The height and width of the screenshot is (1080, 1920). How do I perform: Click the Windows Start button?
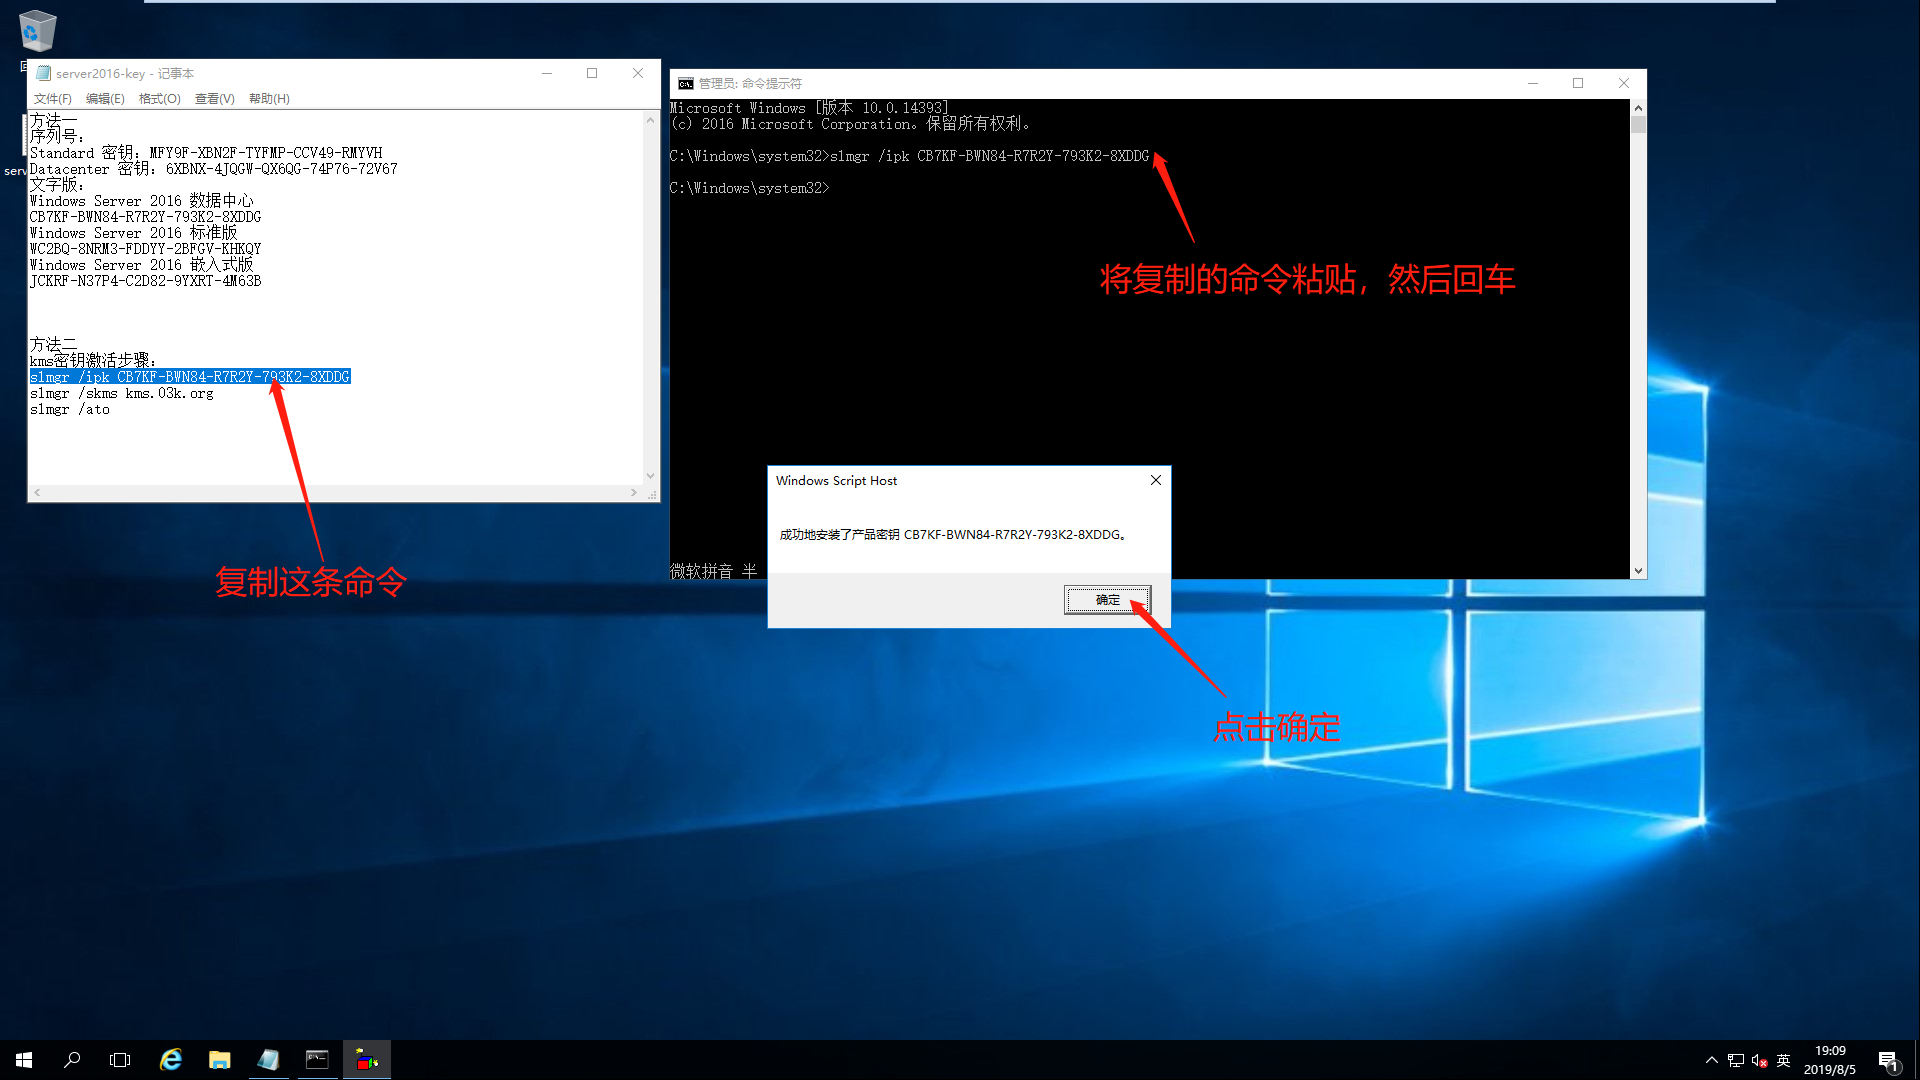click(24, 1059)
